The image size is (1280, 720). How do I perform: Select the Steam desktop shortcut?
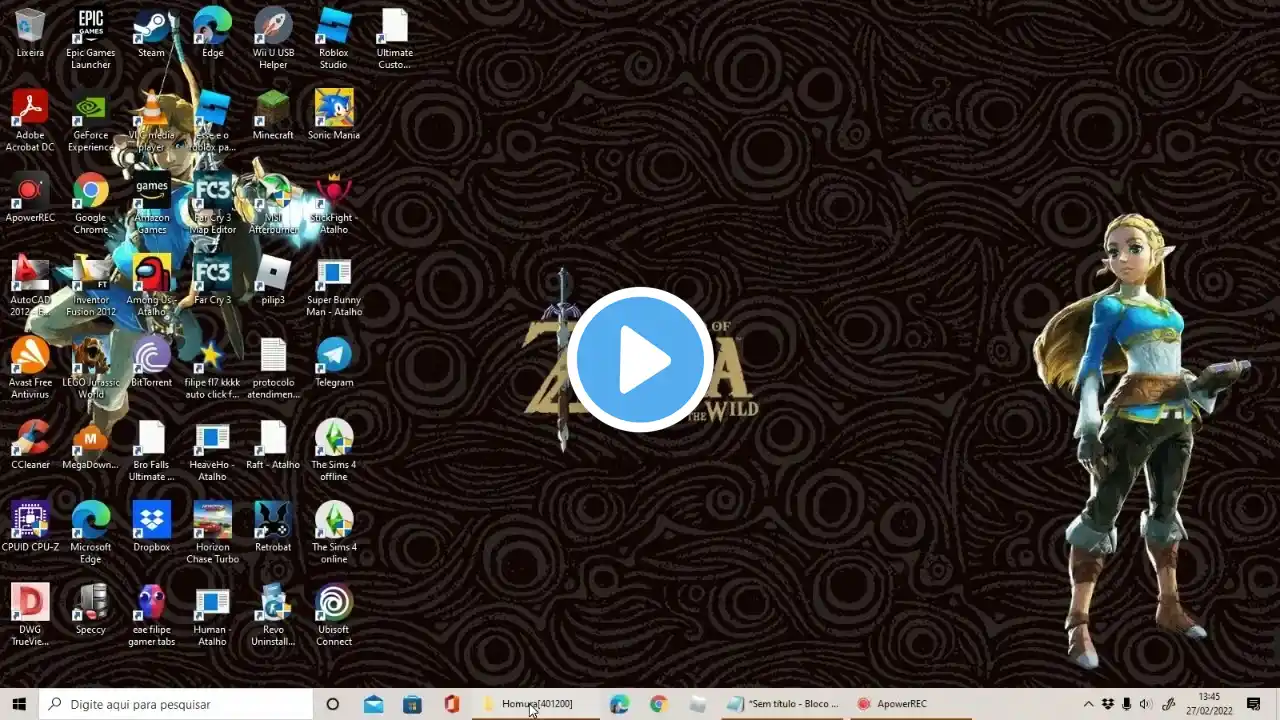pyautogui.click(x=151, y=33)
